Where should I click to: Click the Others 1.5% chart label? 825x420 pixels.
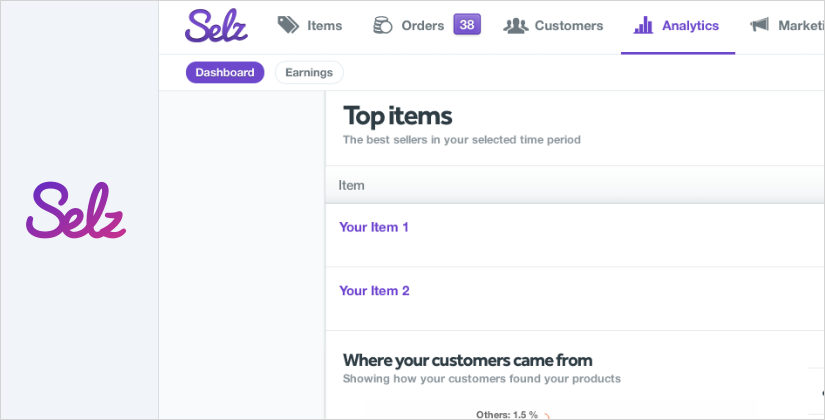(507, 414)
